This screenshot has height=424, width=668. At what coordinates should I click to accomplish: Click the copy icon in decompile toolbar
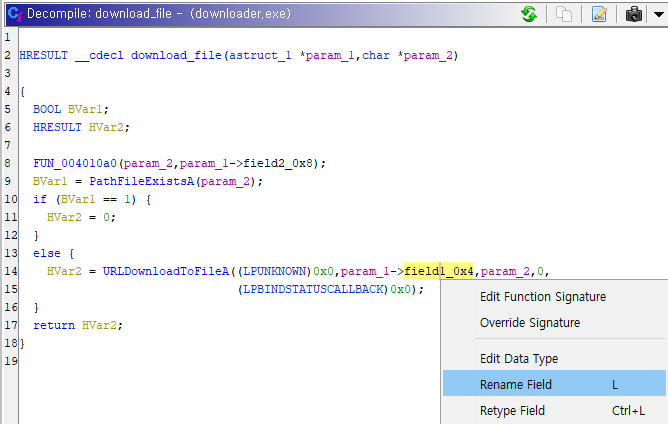tap(564, 14)
